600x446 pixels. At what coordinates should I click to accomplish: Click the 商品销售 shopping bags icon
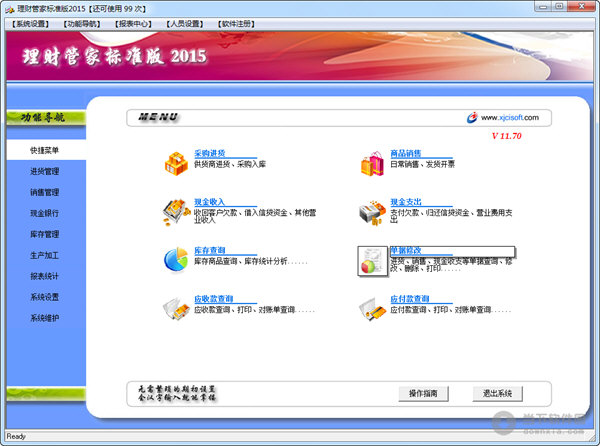(x=371, y=162)
